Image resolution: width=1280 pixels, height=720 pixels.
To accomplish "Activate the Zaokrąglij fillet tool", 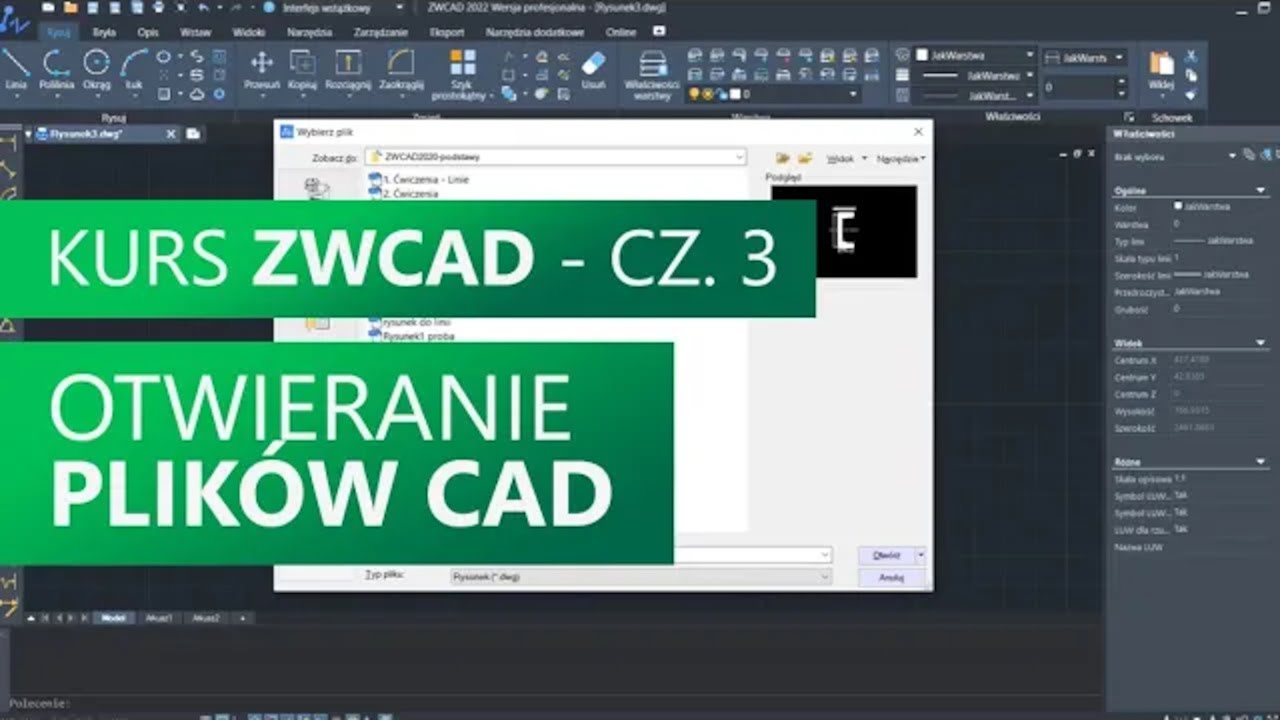I will 402,70.
